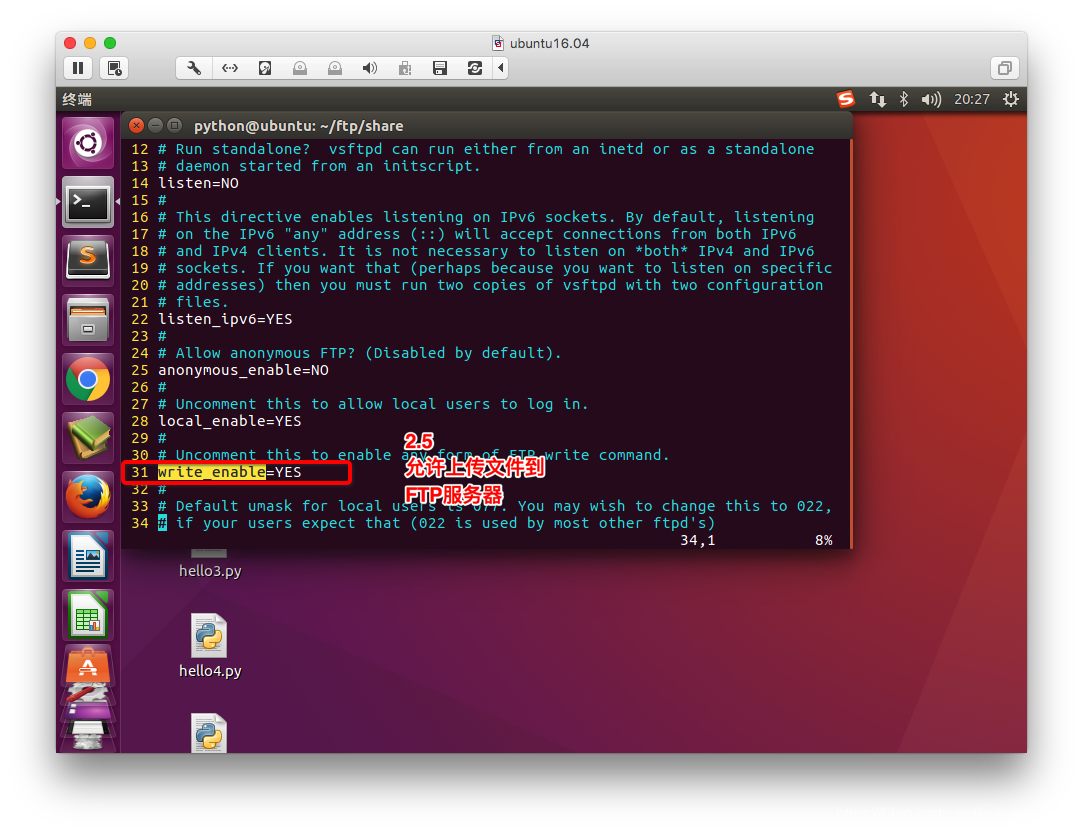Open Ubuntu Software Center launcher icon
Image resolution: width=1083 pixels, height=833 pixels.
(x=88, y=664)
